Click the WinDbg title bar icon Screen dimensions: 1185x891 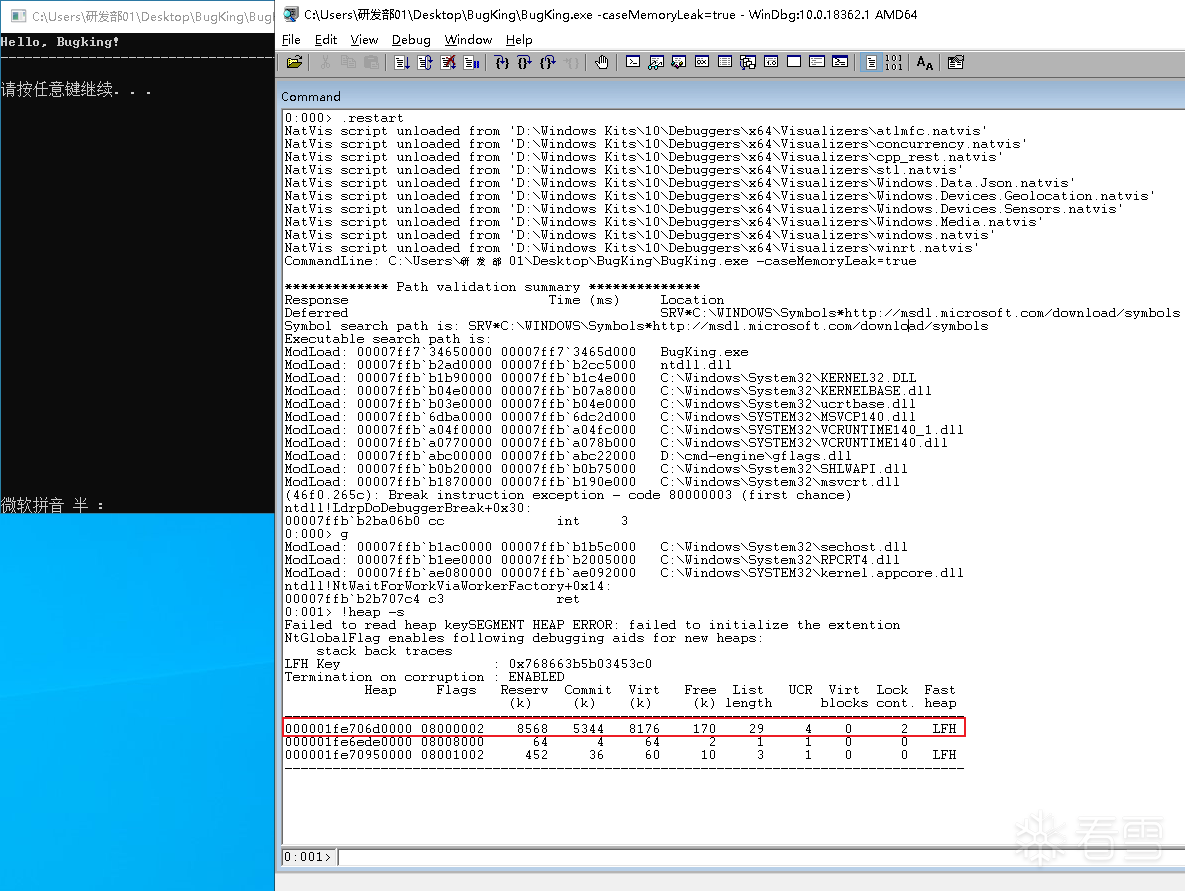pyautogui.click(x=290, y=14)
